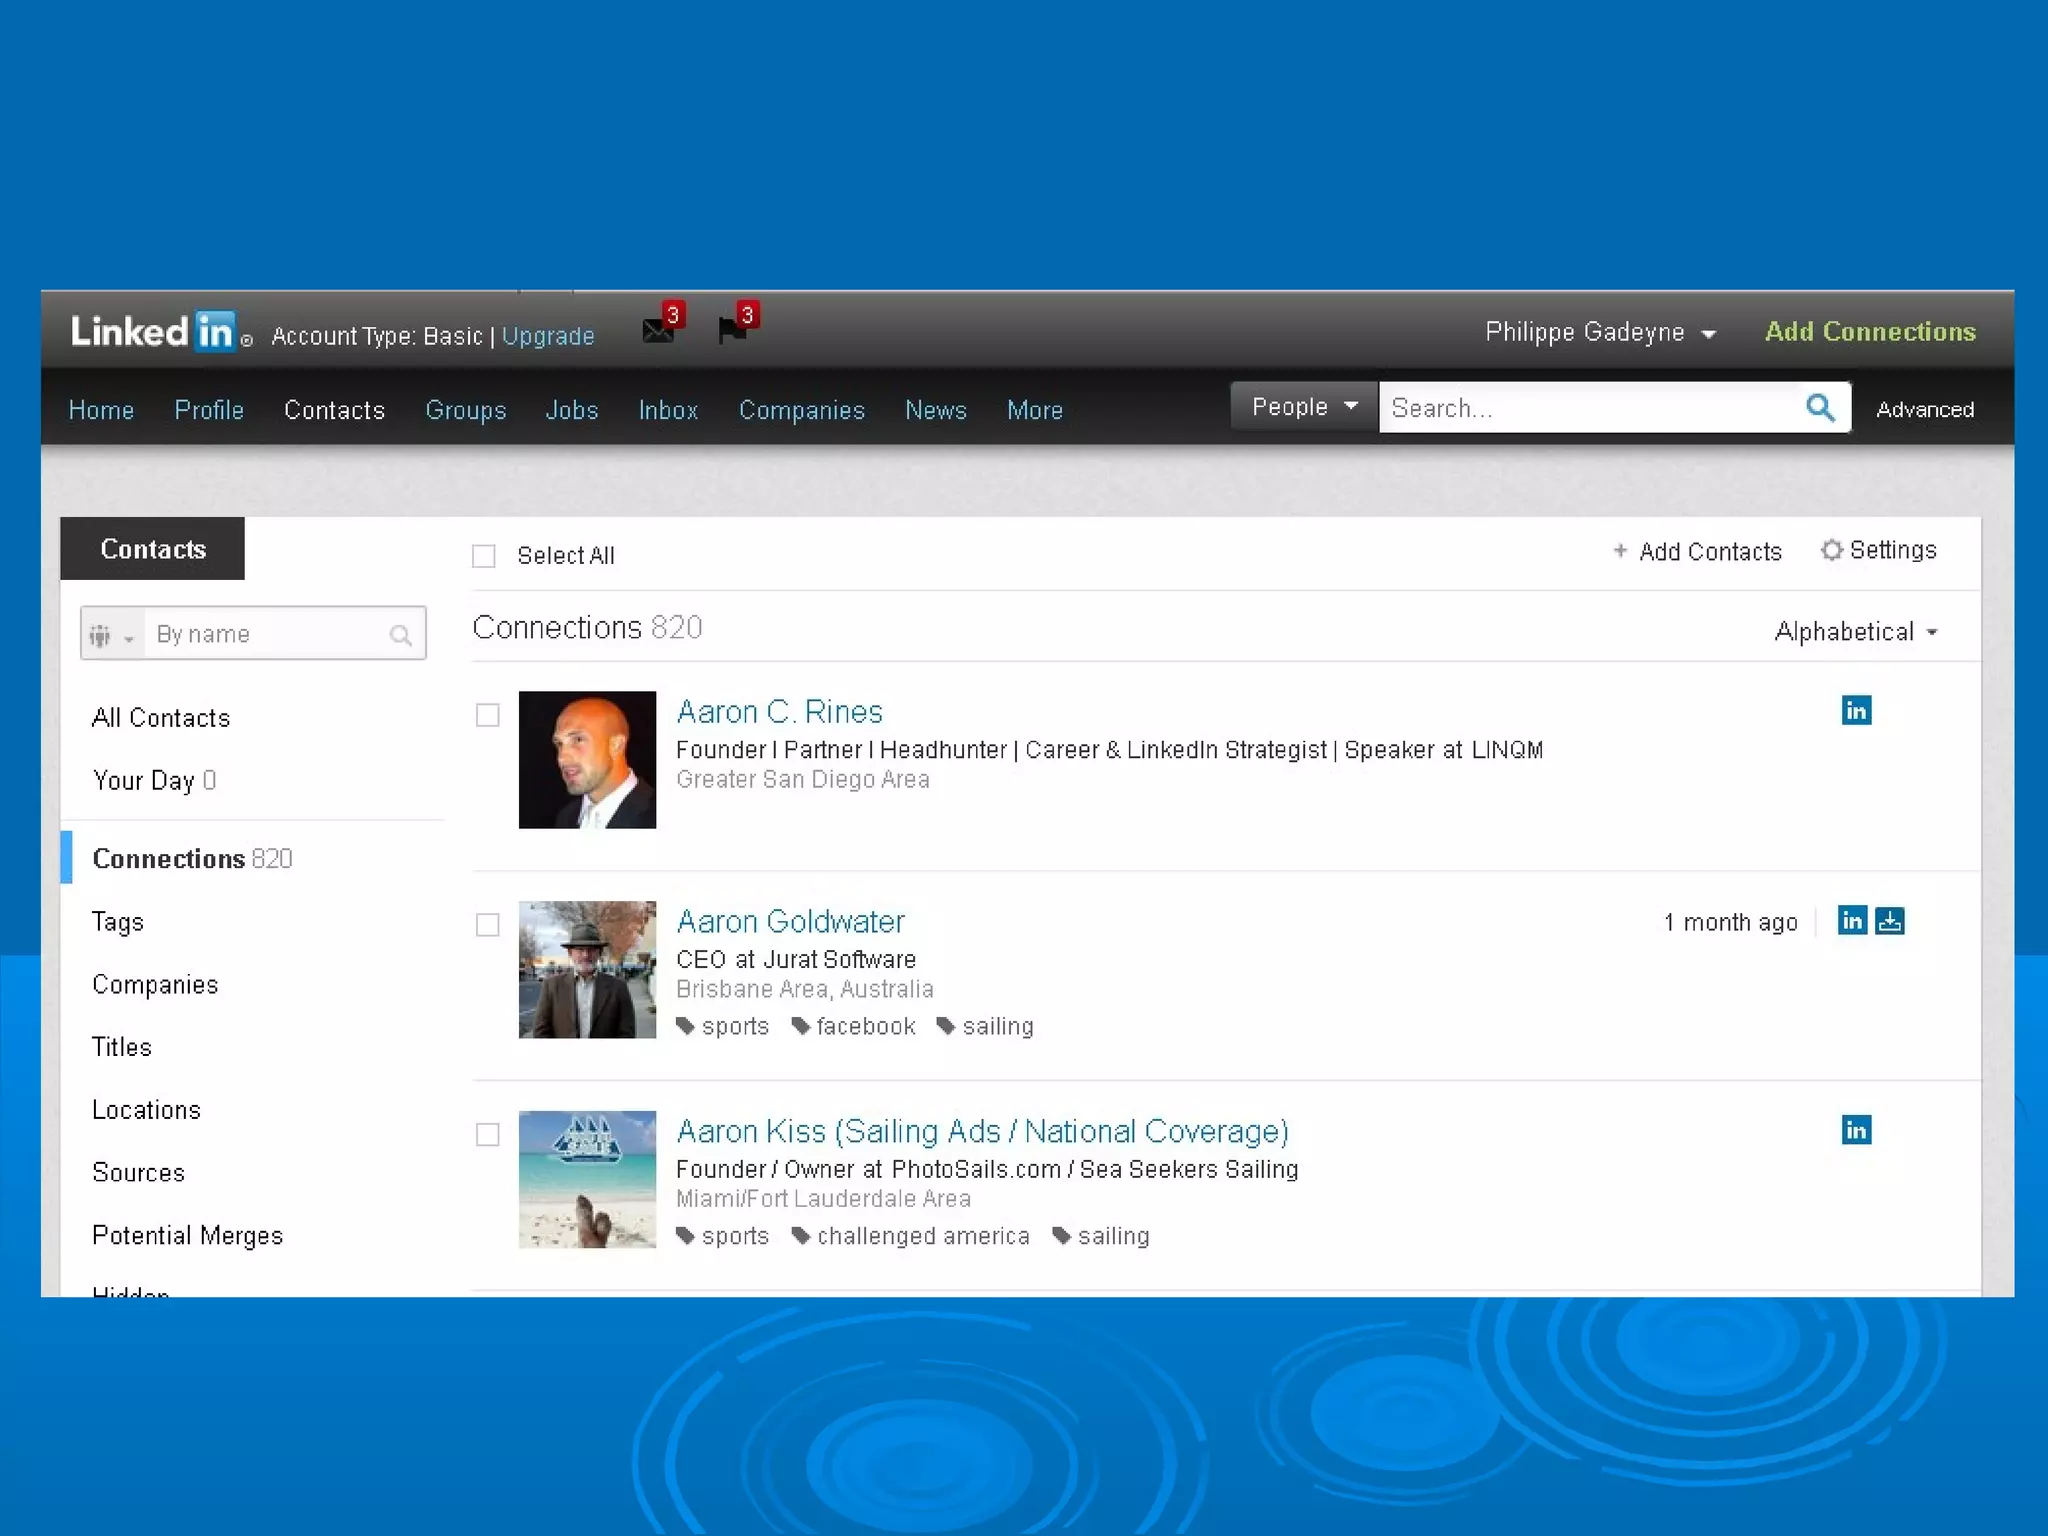Click LinkedIn icon next to Aaron C. Rines
The width and height of the screenshot is (2048, 1536).
pos(1856,710)
